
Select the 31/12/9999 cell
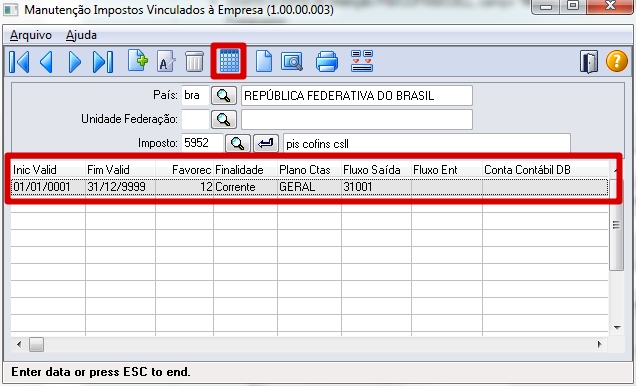pyautogui.click(x=120, y=187)
